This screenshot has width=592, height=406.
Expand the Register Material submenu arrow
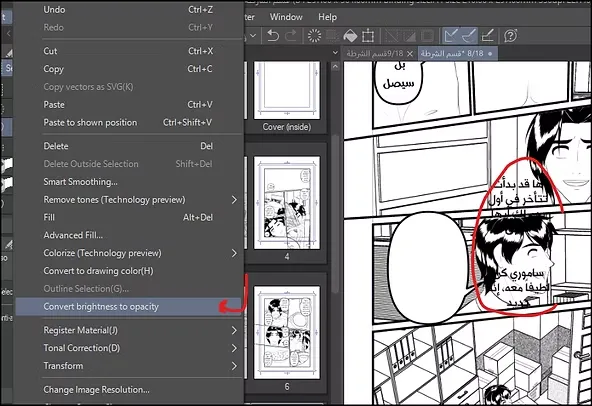[234, 330]
